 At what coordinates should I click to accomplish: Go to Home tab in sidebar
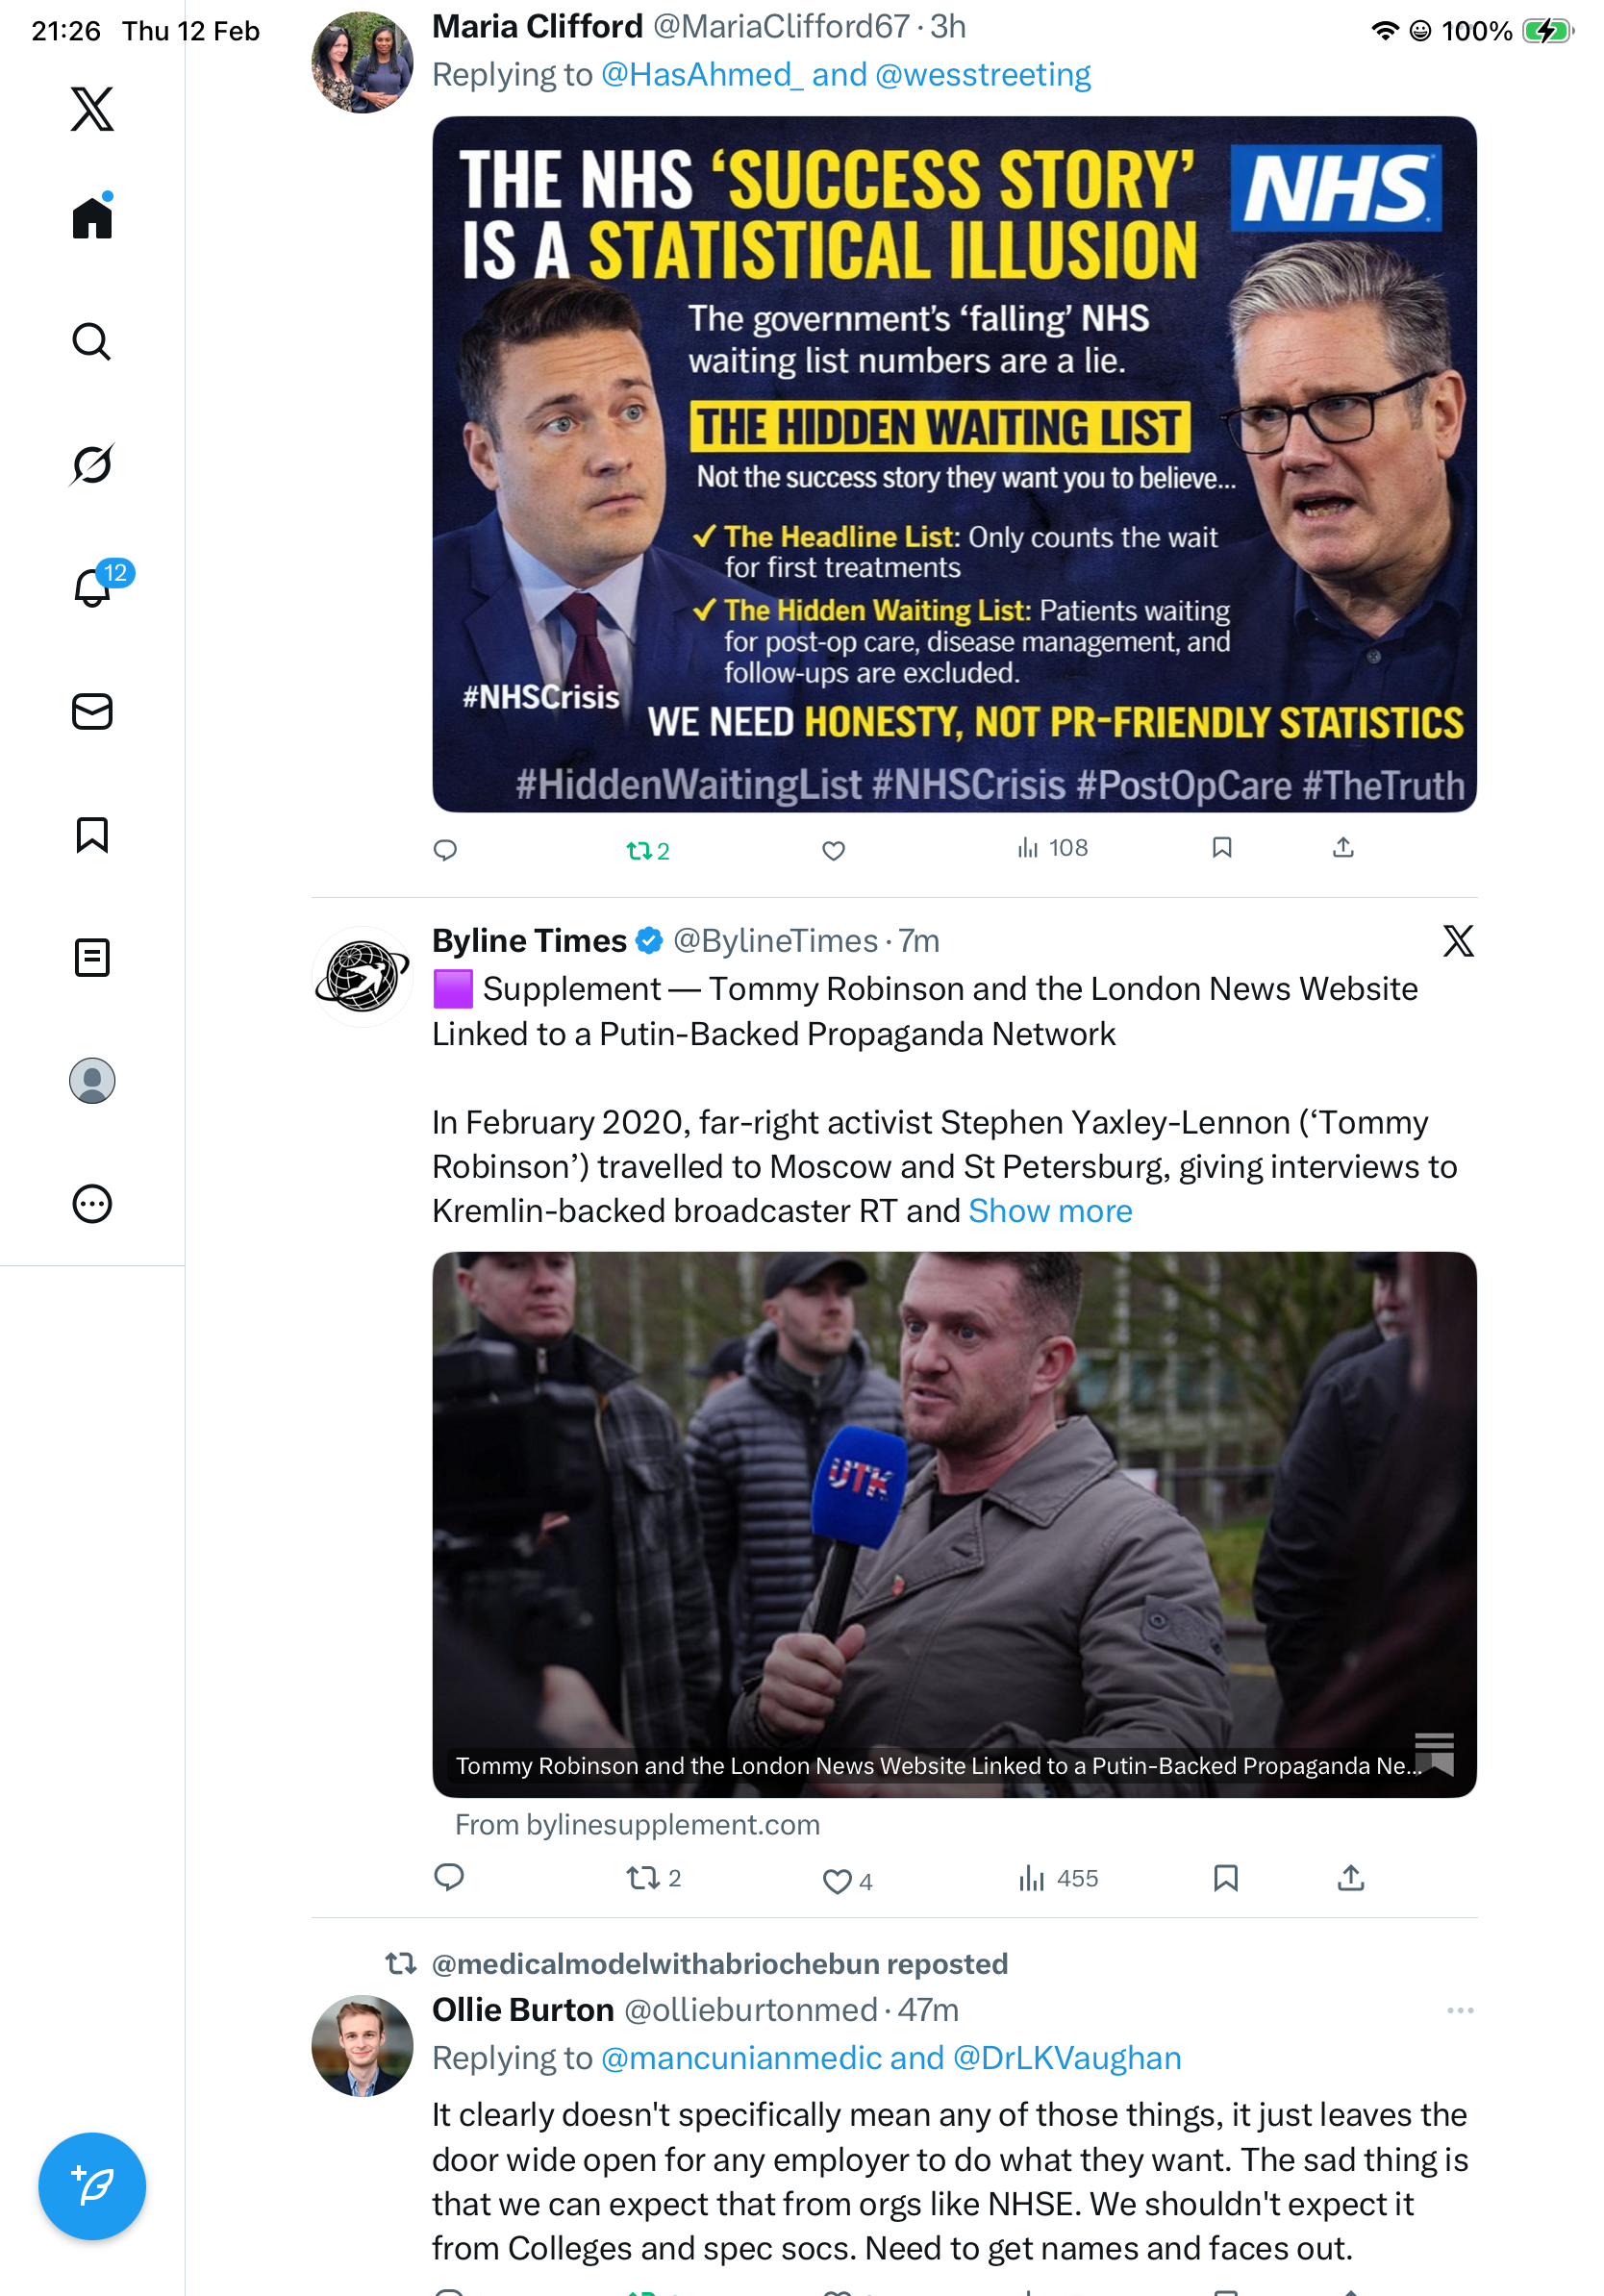pyautogui.click(x=91, y=218)
